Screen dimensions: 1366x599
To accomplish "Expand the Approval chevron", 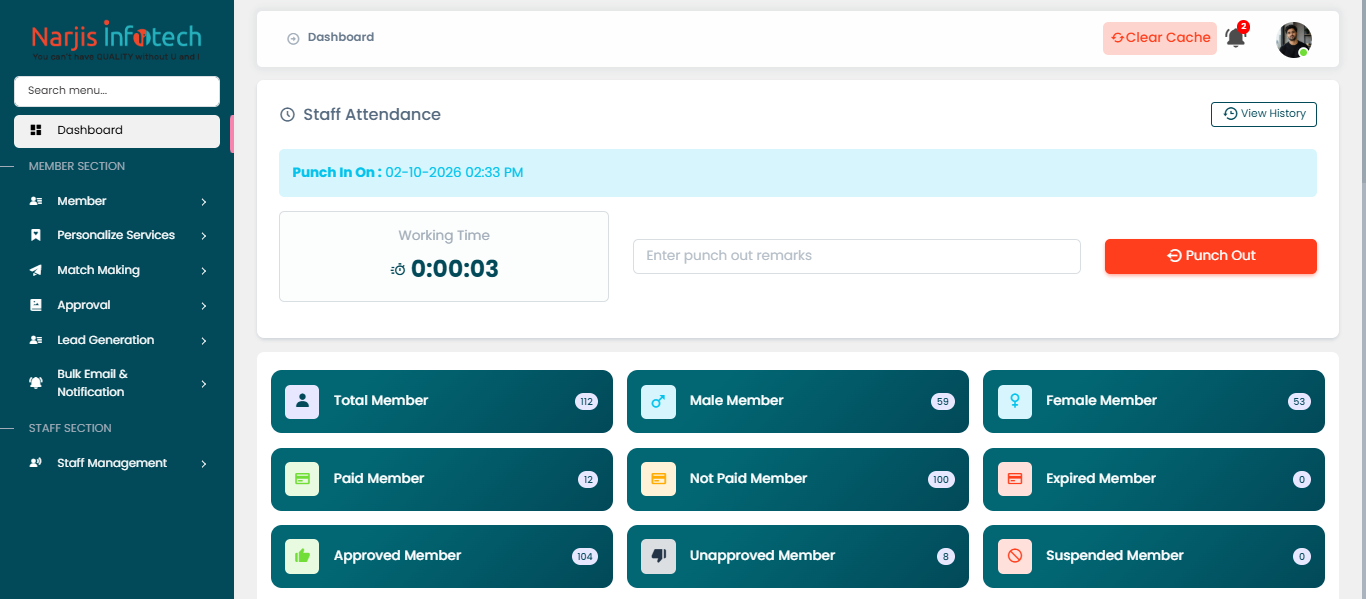I will [x=204, y=306].
